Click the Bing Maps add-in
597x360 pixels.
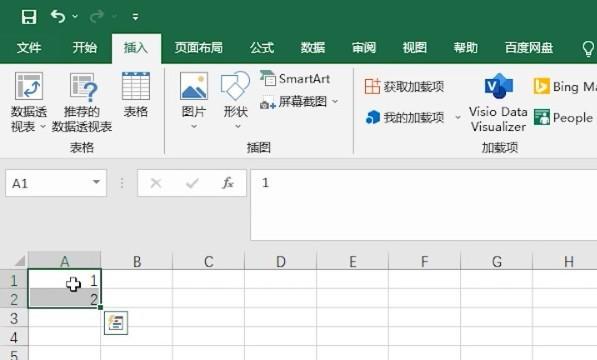pyautogui.click(x=565, y=87)
